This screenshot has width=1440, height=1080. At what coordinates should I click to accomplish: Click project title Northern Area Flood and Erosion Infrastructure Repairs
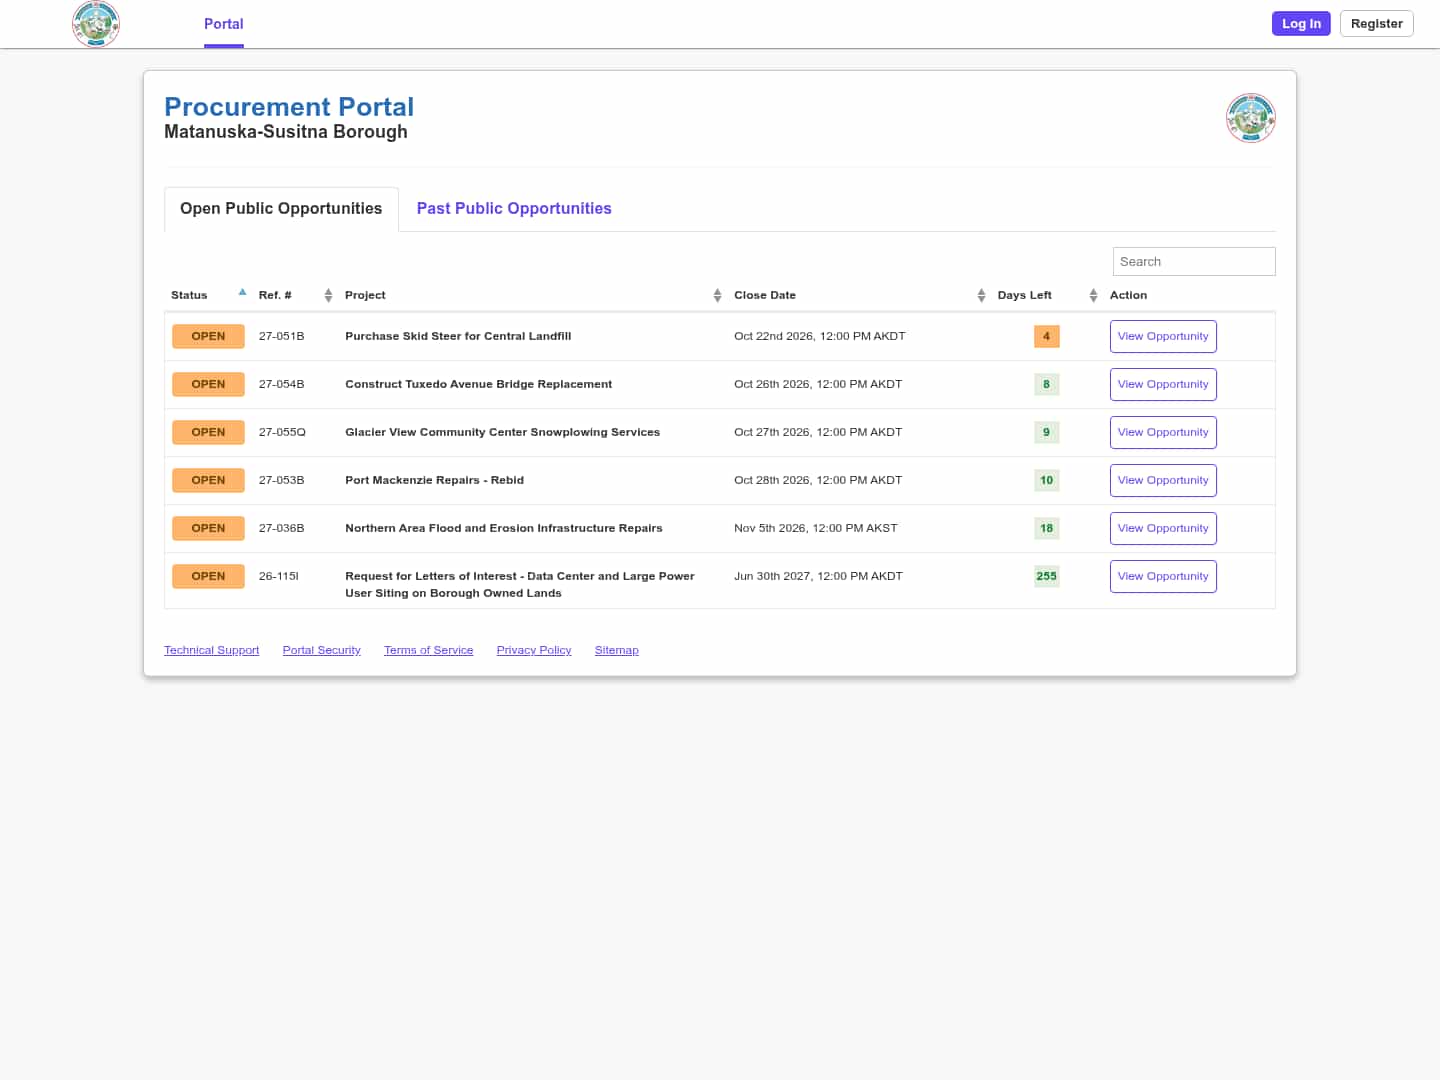(503, 528)
